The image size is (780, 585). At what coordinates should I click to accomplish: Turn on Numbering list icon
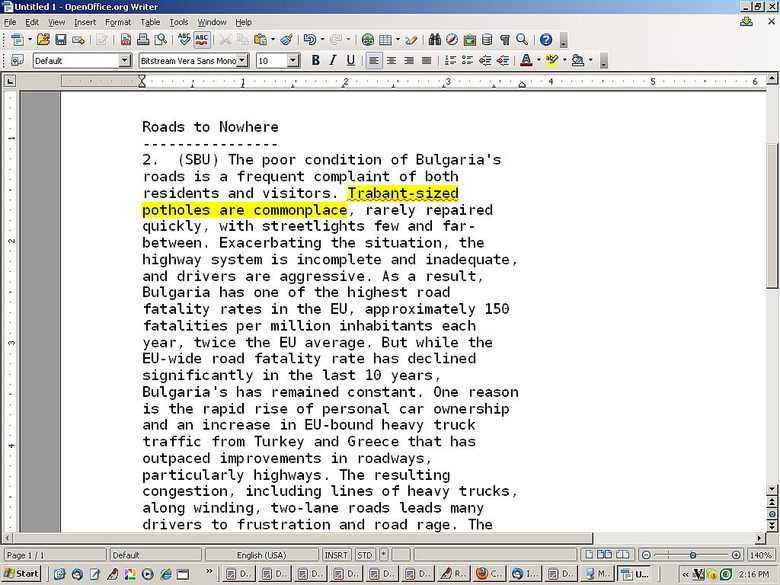pos(450,61)
